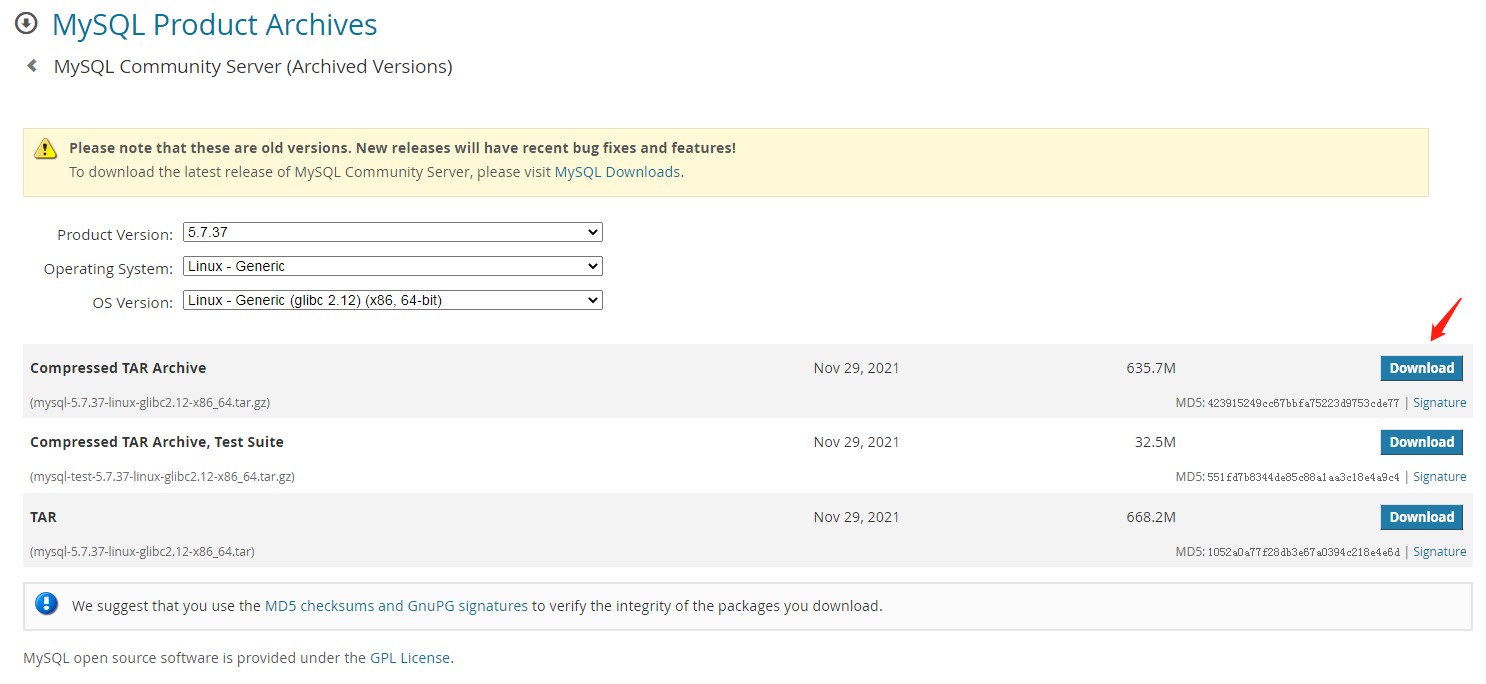Expand the OS Version dropdown
Viewport: 1486px width, 684px height.
click(x=393, y=300)
